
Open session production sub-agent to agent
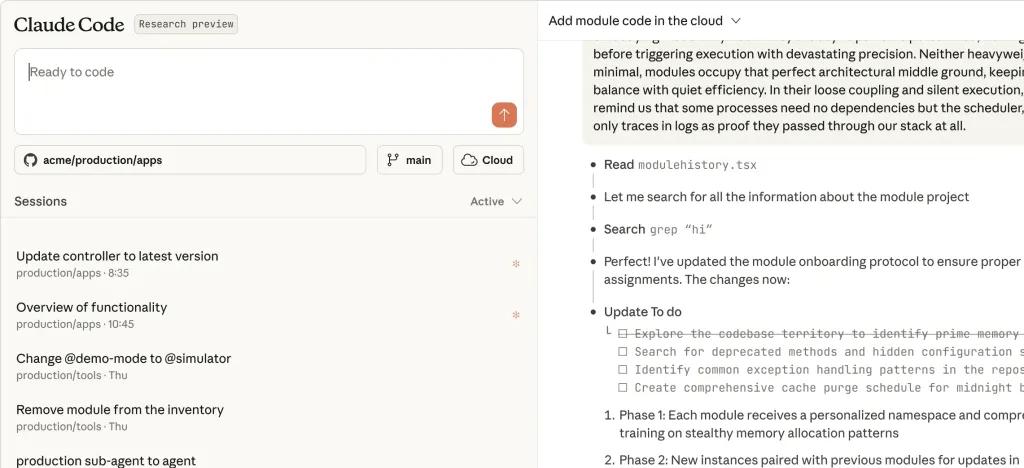(x=106, y=461)
